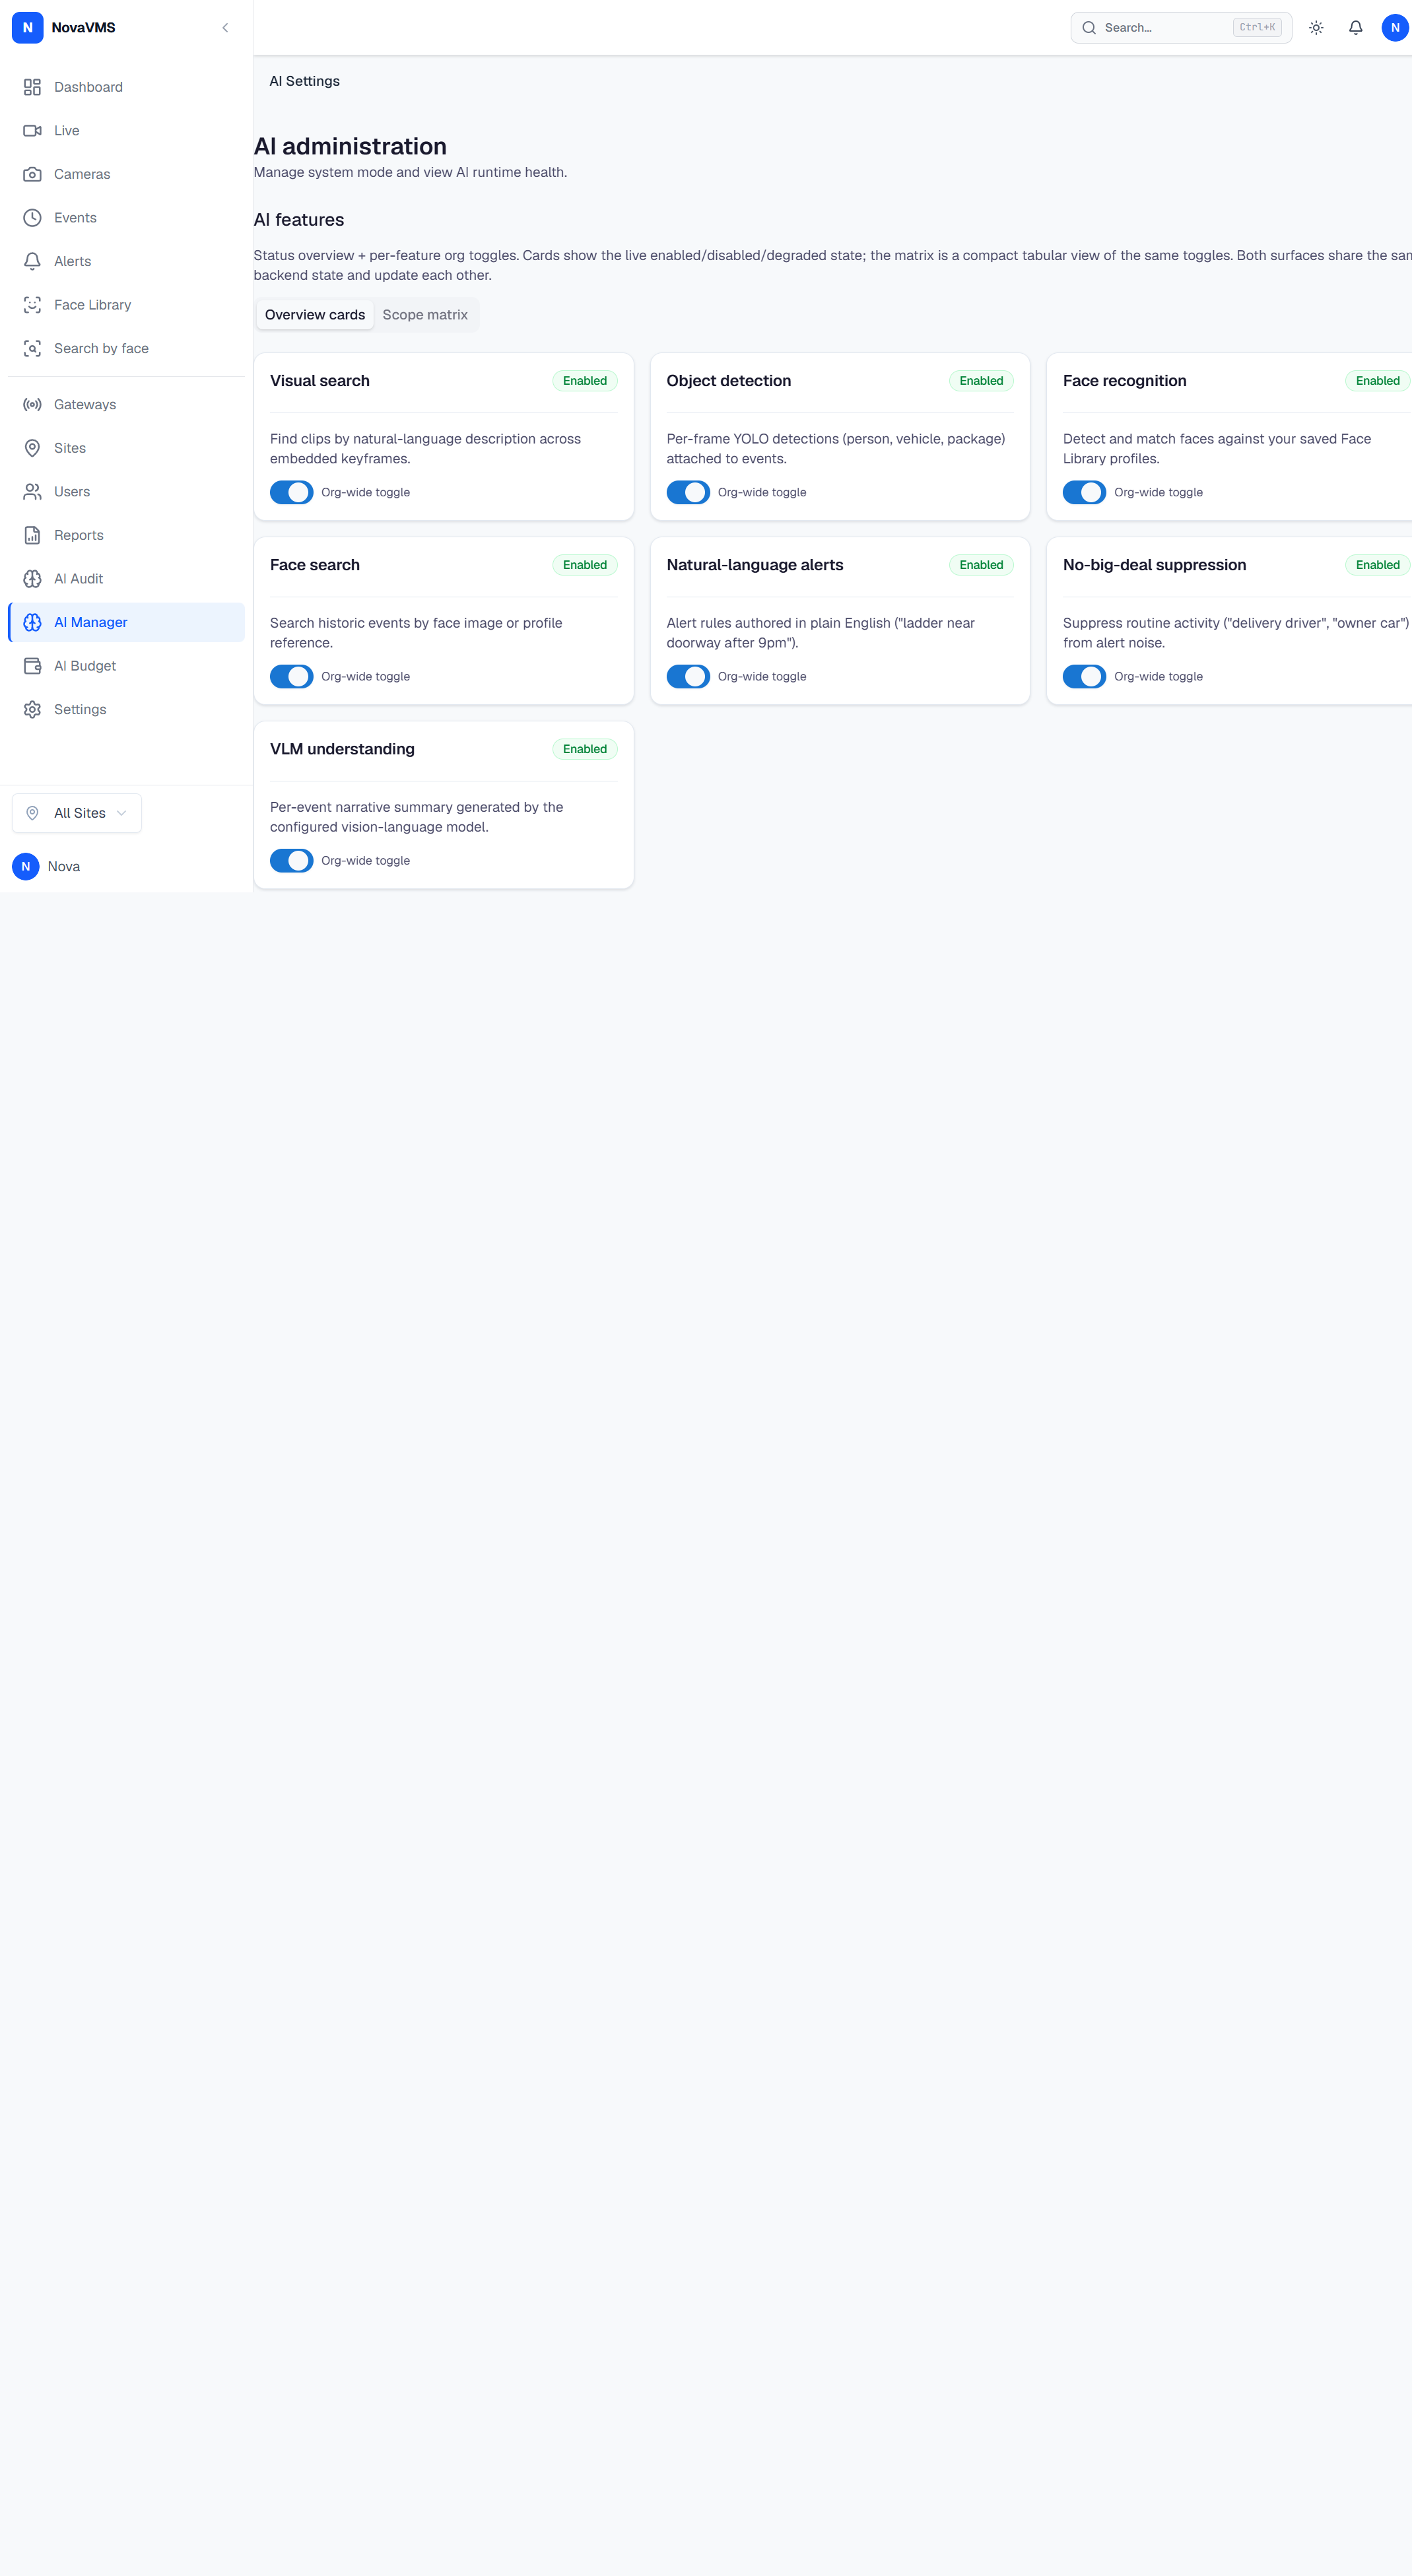
Task: Open Users in the sidebar
Action: 126,492
